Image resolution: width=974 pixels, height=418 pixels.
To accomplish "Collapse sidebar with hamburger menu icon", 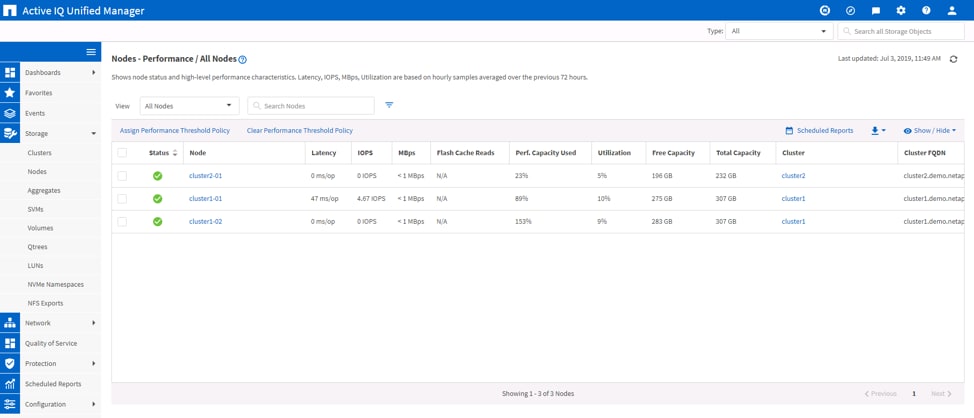I will pyautogui.click(x=91, y=52).
